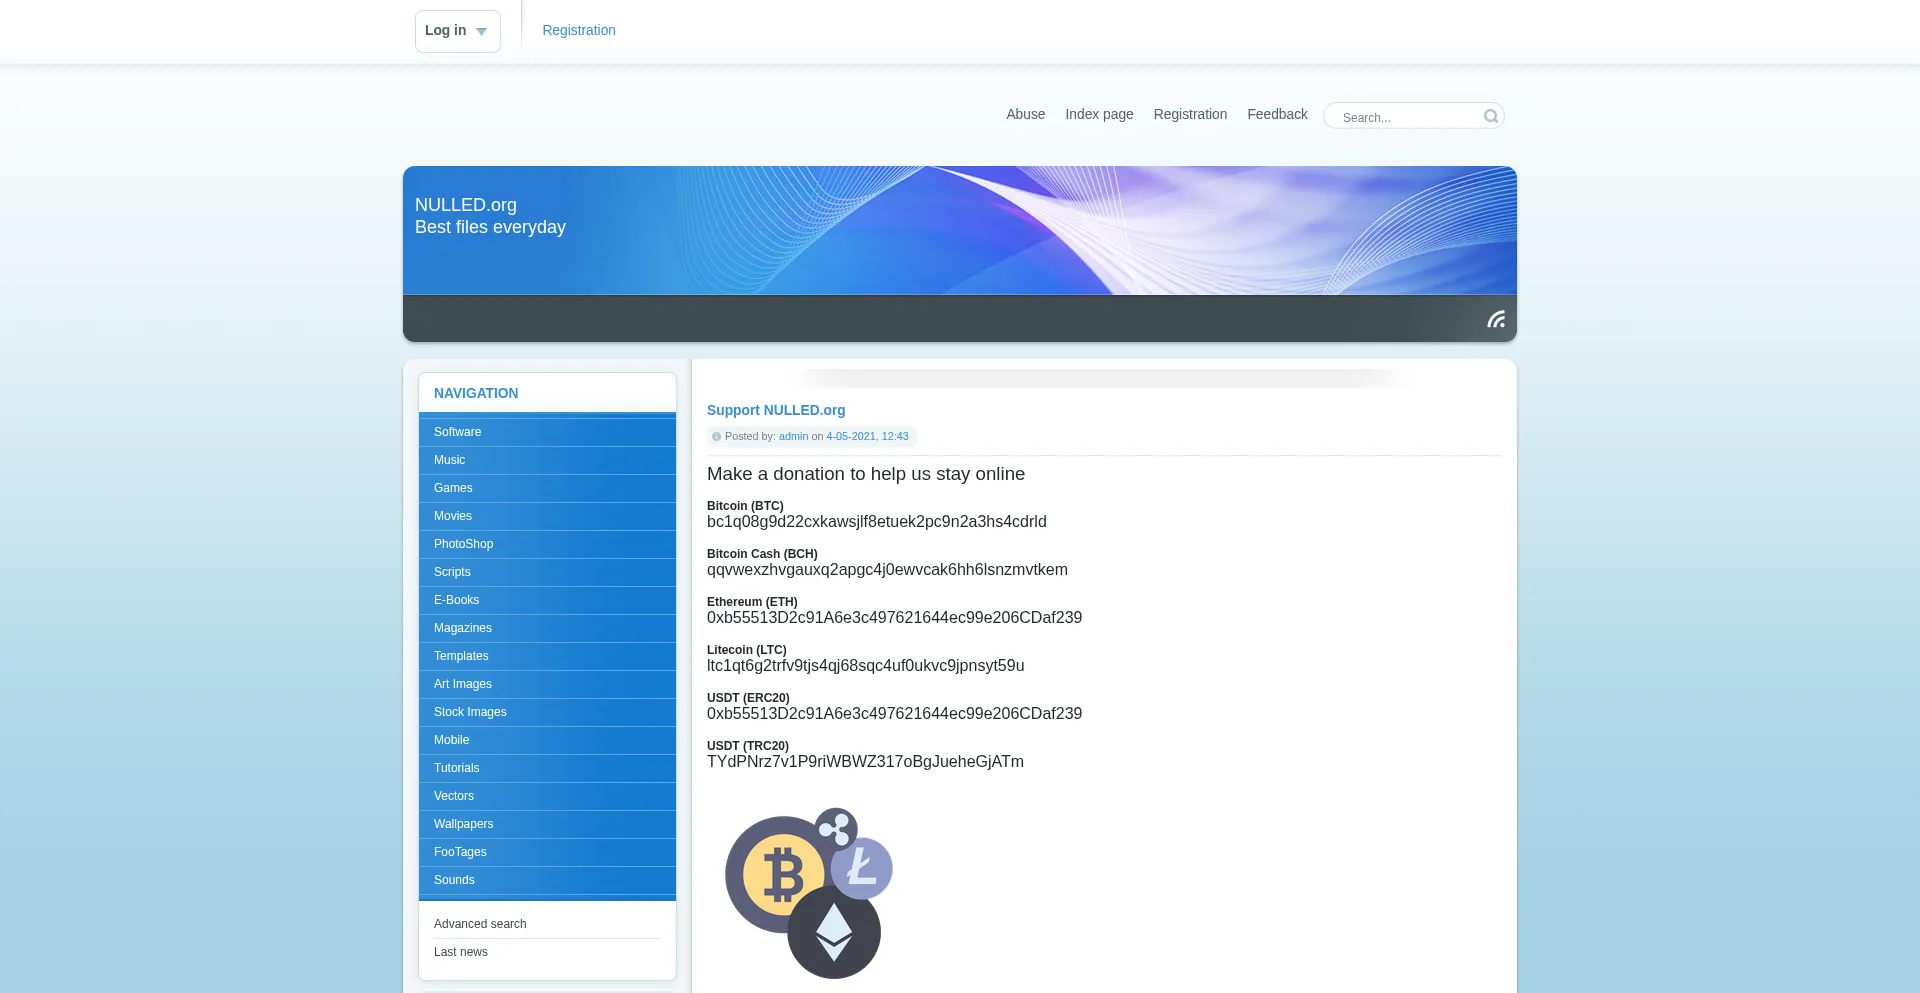Click the cryptocurrency coins image
Screen dimensions: 1920x993
[808, 893]
